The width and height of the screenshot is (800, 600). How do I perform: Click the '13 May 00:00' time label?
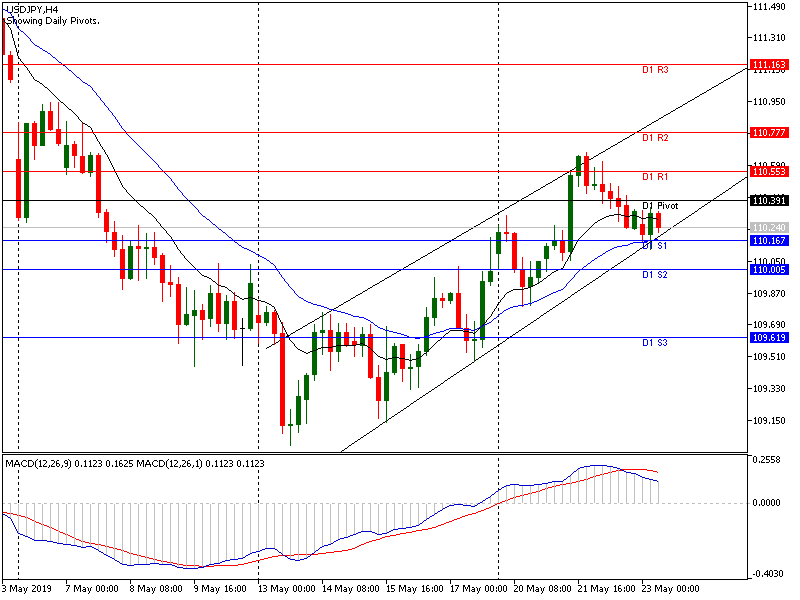coord(287,589)
